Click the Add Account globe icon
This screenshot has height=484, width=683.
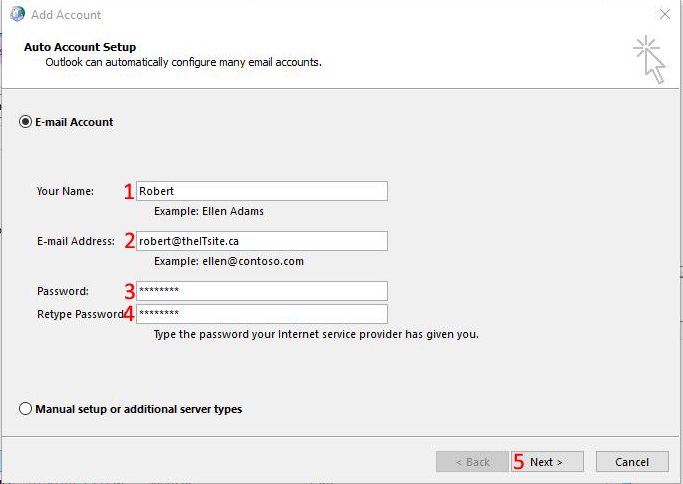(x=17, y=15)
